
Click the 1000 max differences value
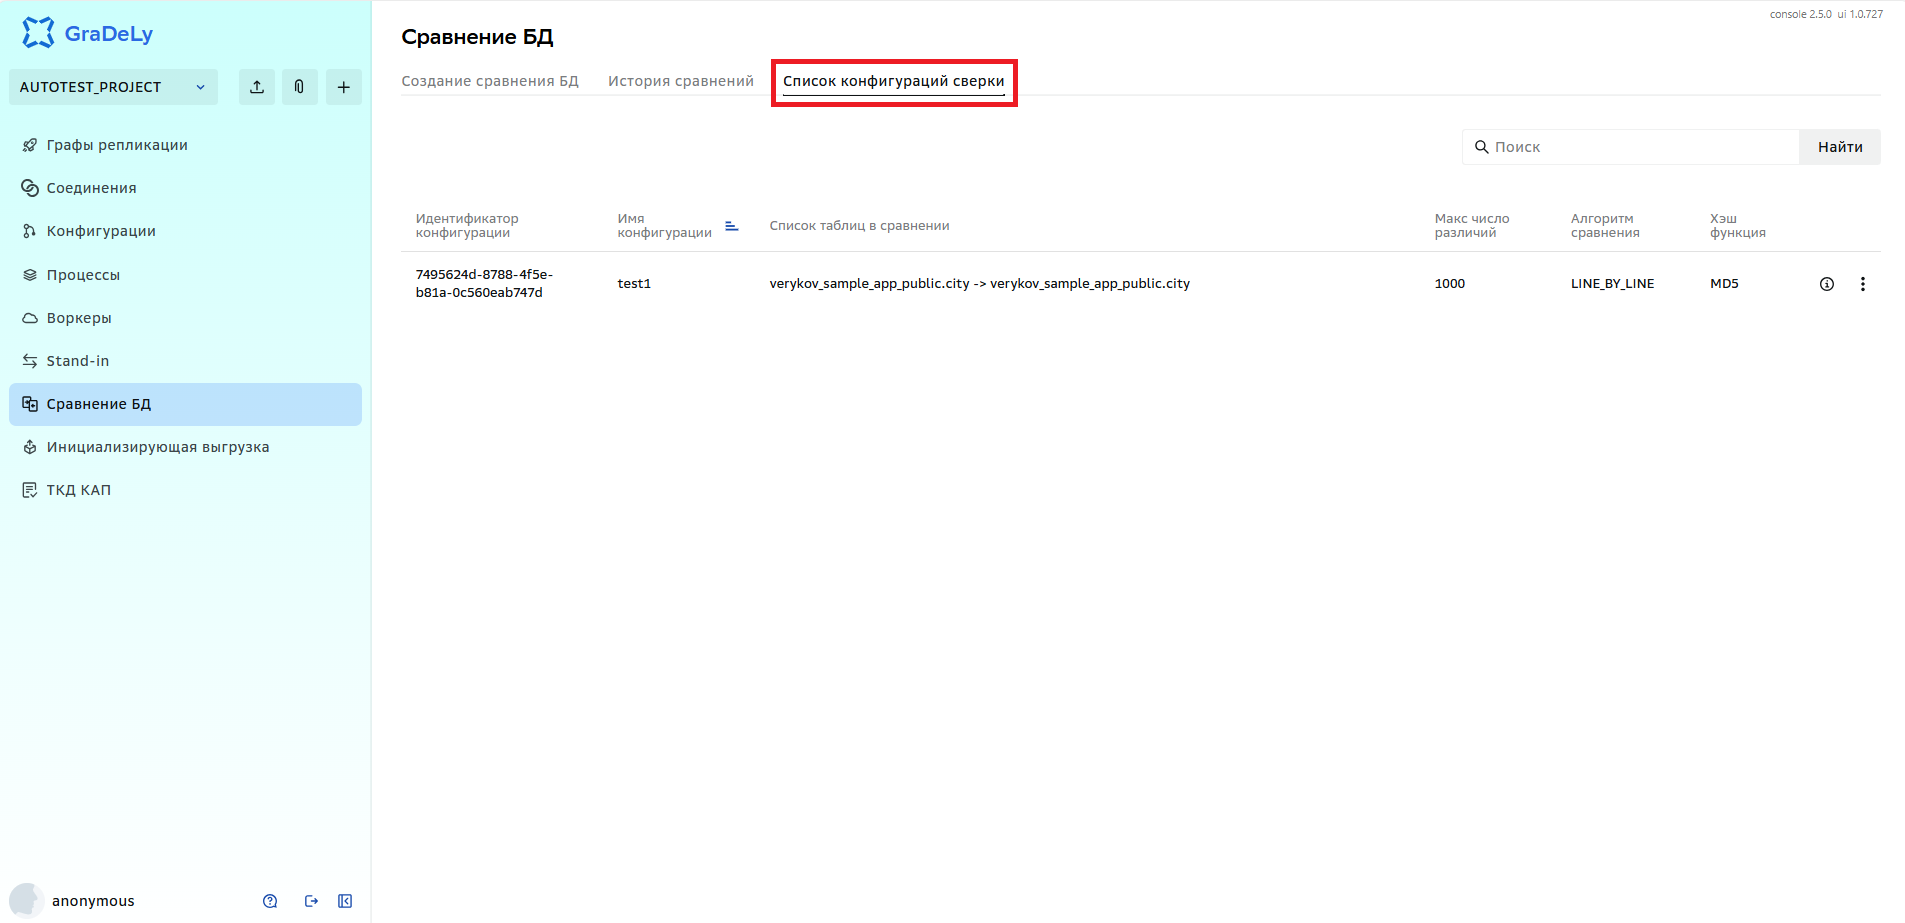[1450, 284]
